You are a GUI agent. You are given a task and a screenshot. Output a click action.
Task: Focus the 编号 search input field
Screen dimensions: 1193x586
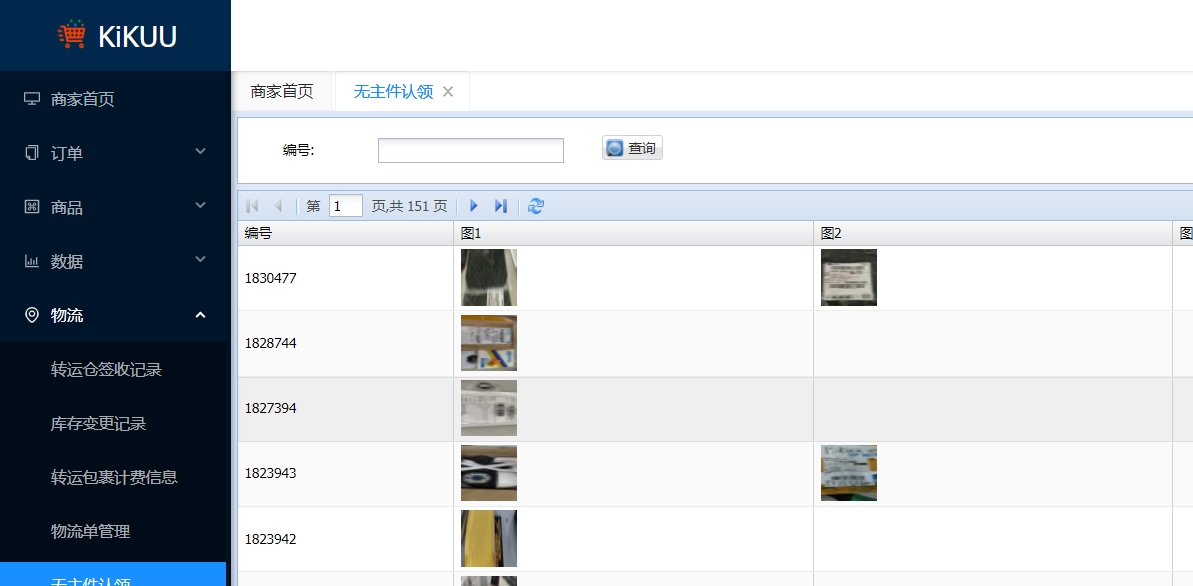click(x=471, y=151)
